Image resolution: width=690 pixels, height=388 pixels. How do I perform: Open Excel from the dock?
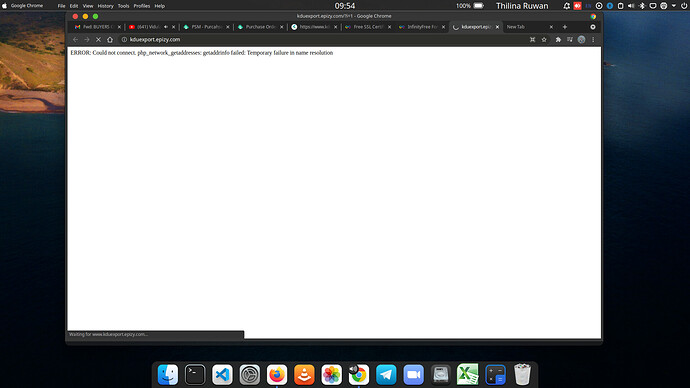(468, 375)
